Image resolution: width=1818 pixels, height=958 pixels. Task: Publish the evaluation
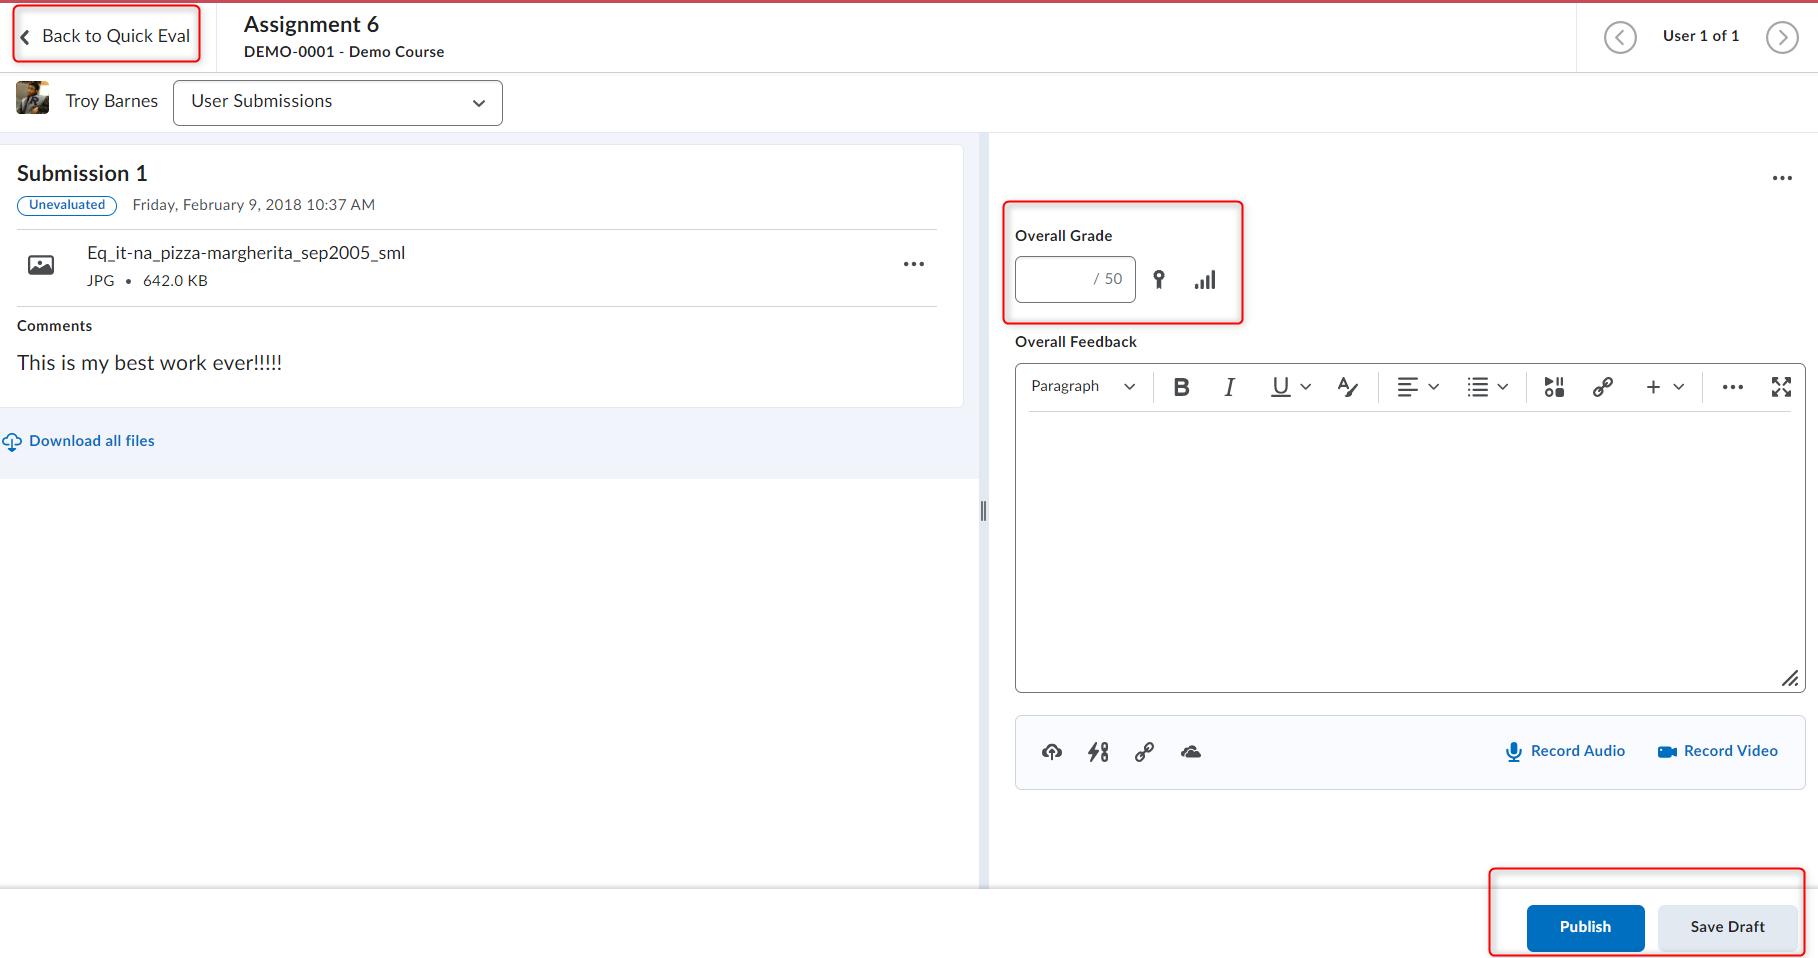pyautogui.click(x=1584, y=927)
